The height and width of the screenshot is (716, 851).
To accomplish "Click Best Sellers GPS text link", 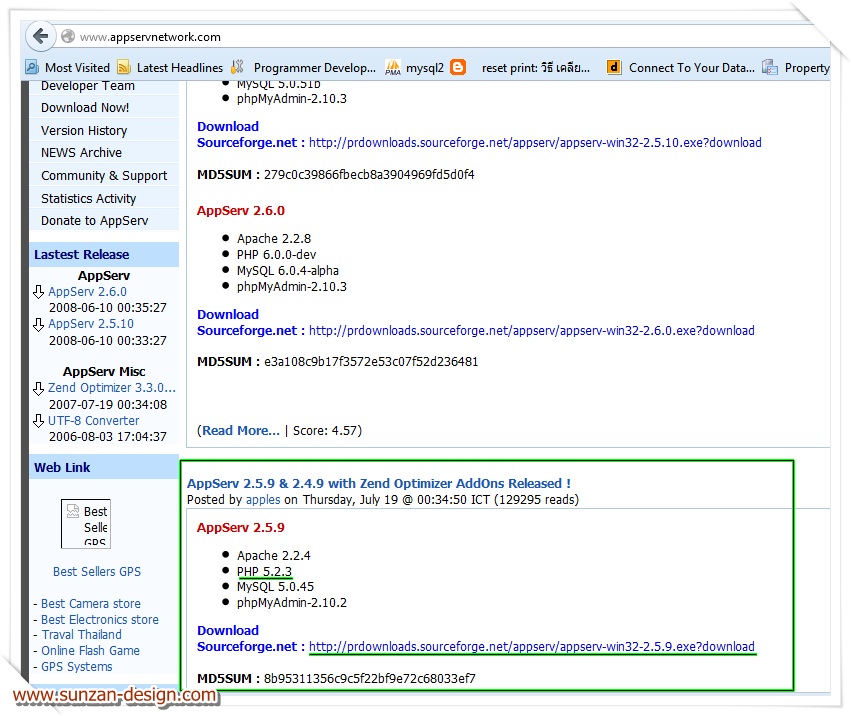I will point(97,572).
